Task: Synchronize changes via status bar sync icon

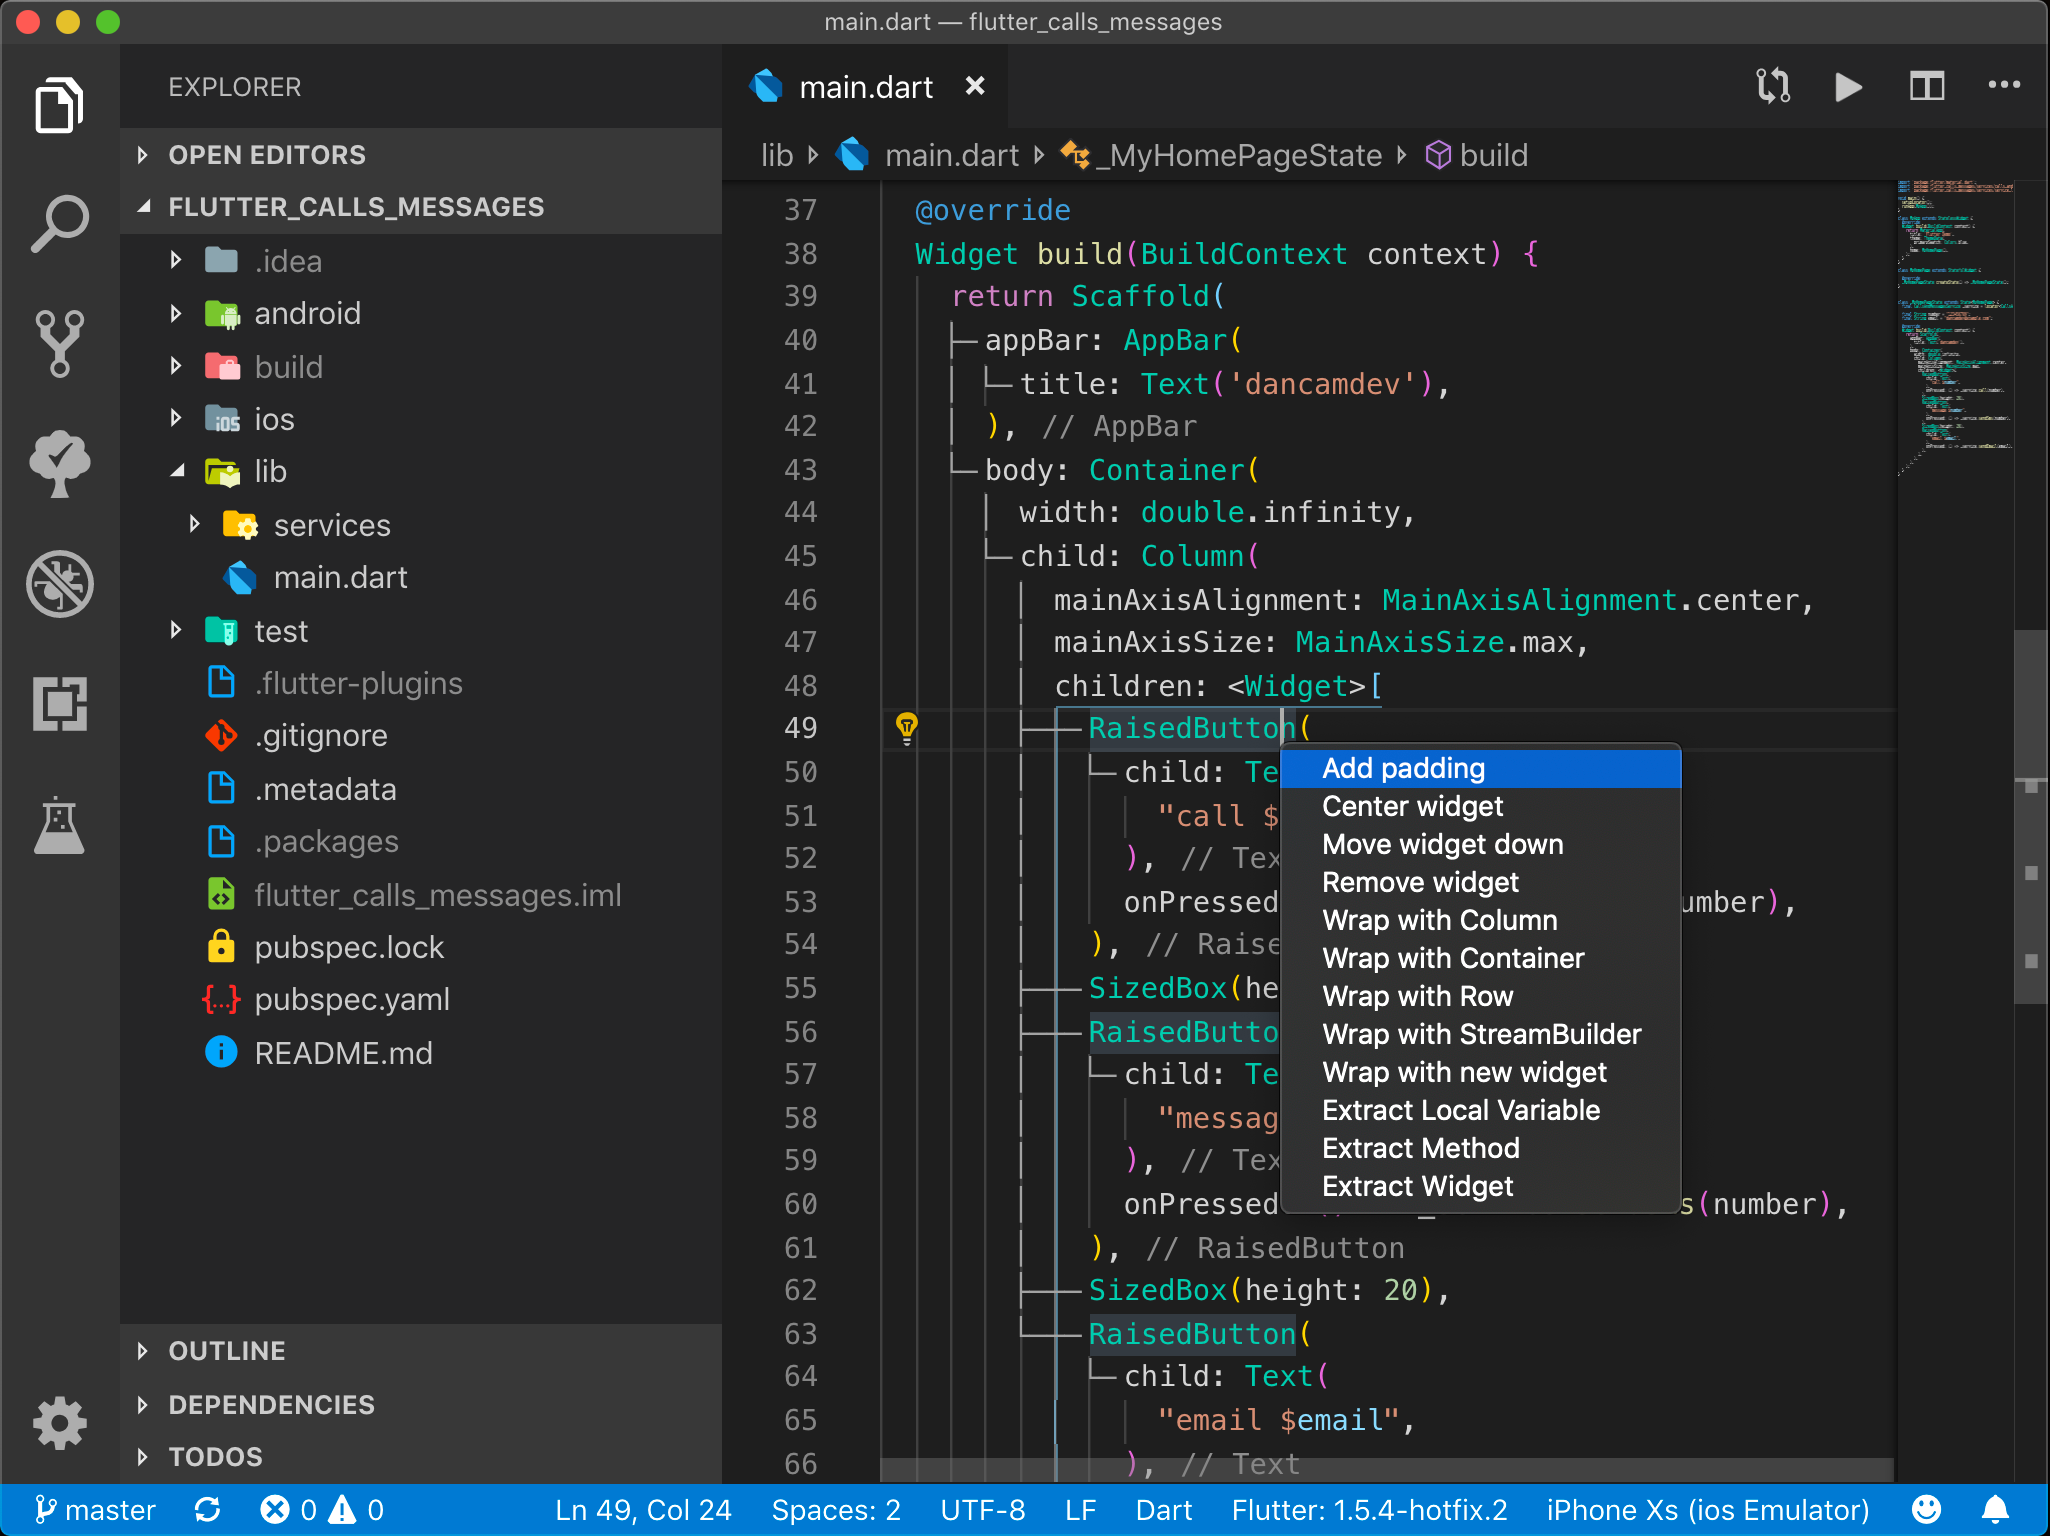Action: [x=207, y=1510]
